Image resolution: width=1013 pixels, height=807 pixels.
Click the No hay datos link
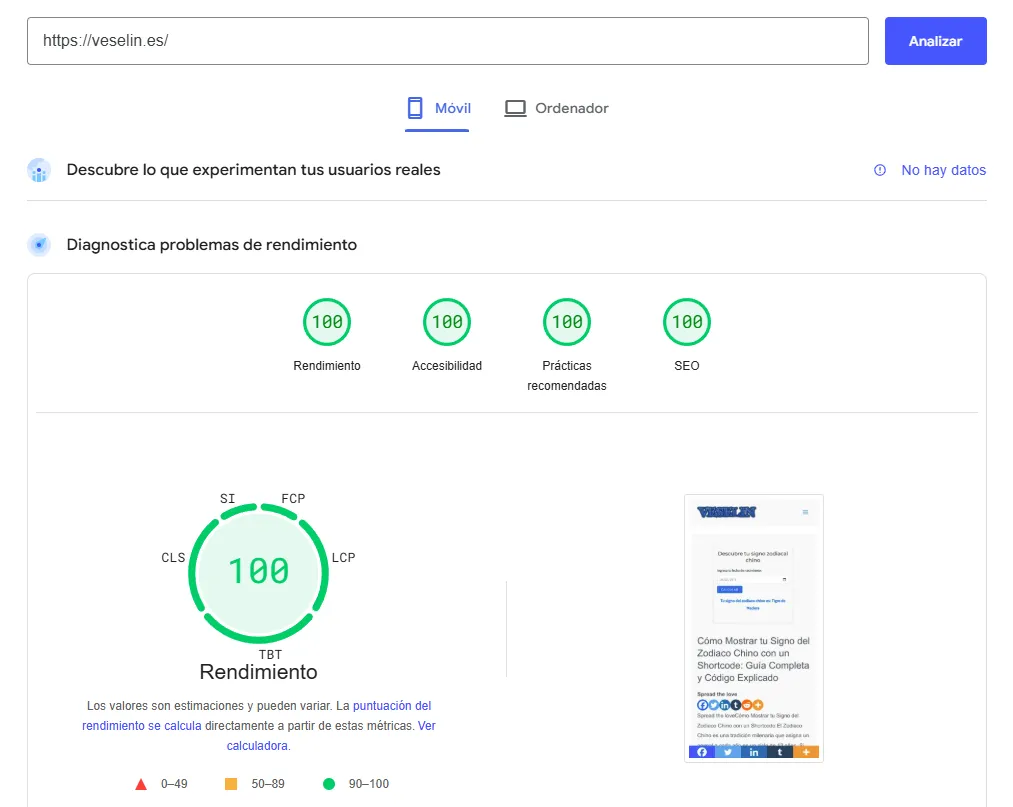coord(943,170)
